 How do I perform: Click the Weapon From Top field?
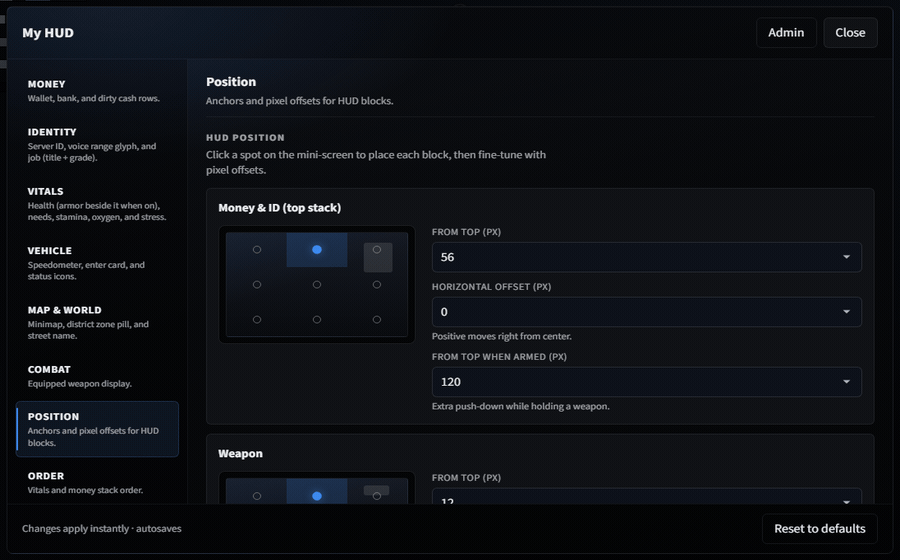pos(646,496)
